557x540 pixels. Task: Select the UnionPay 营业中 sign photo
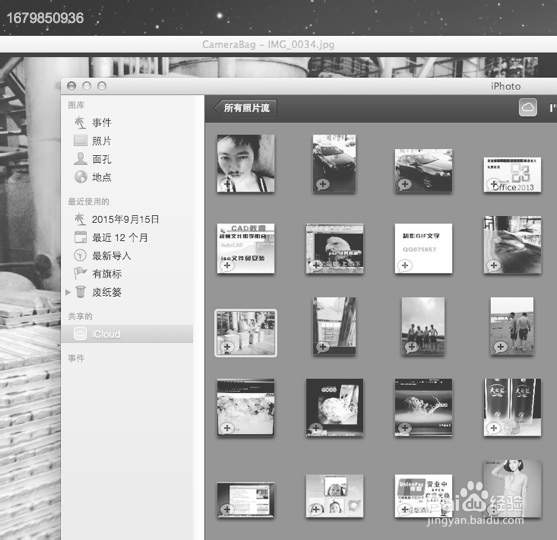pyautogui.click(x=423, y=496)
